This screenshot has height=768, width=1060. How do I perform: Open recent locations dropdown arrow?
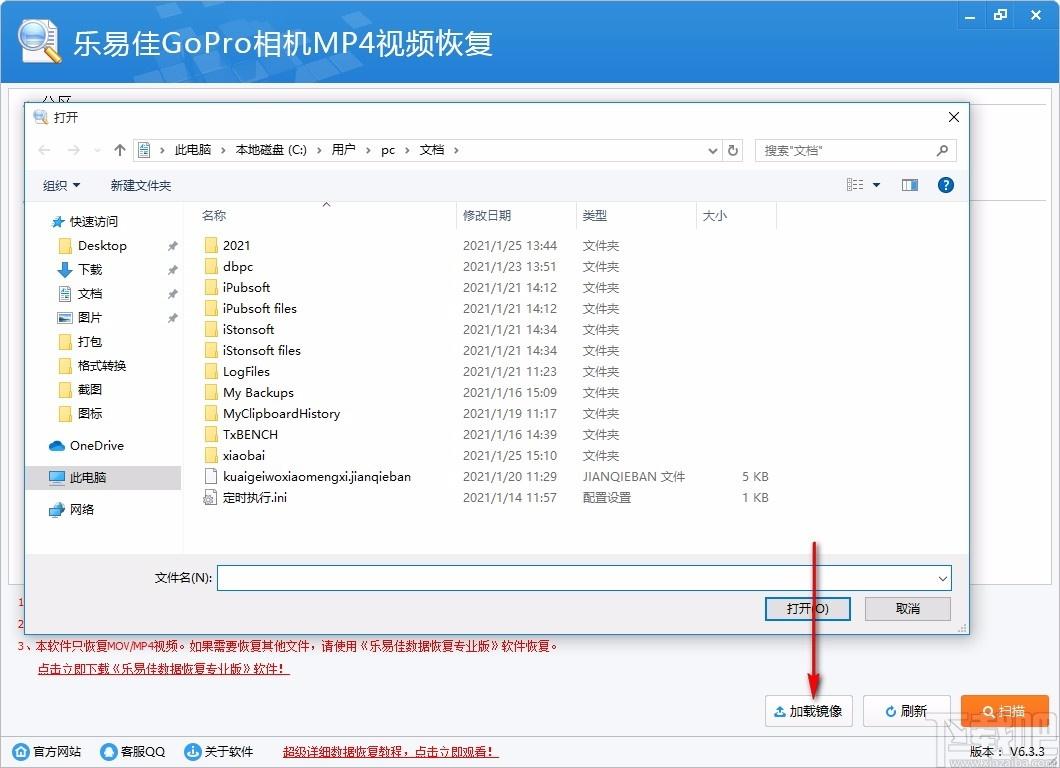[97, 150]
